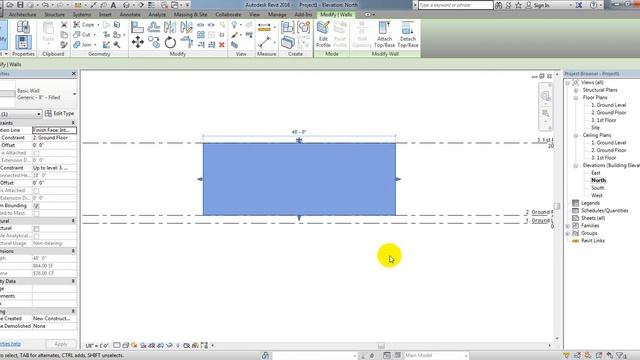
Task: Expand the Structural Plans tree node
Action: [576, 90]
